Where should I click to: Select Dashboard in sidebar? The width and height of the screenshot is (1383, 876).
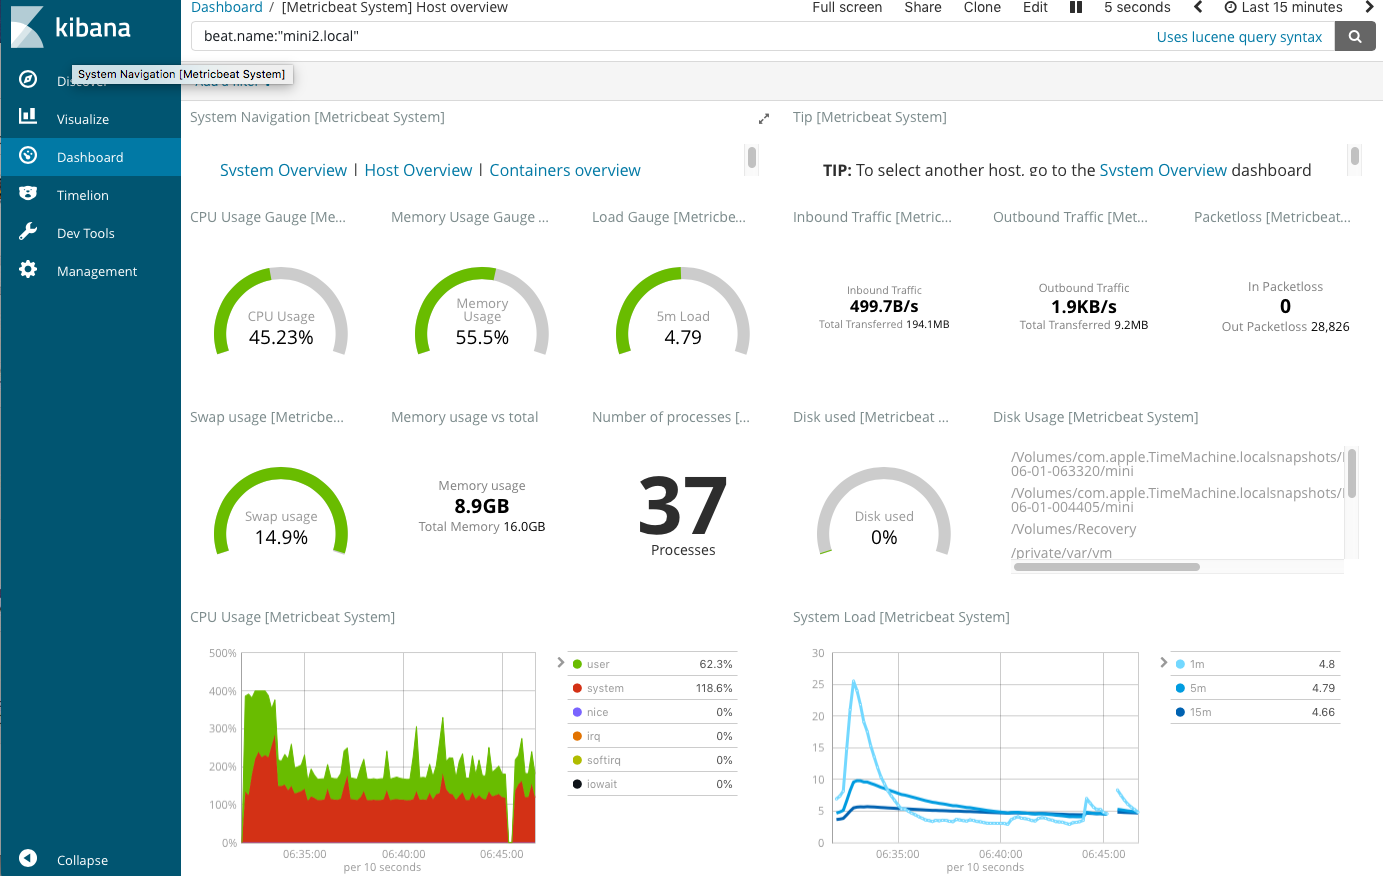(90, 157)
